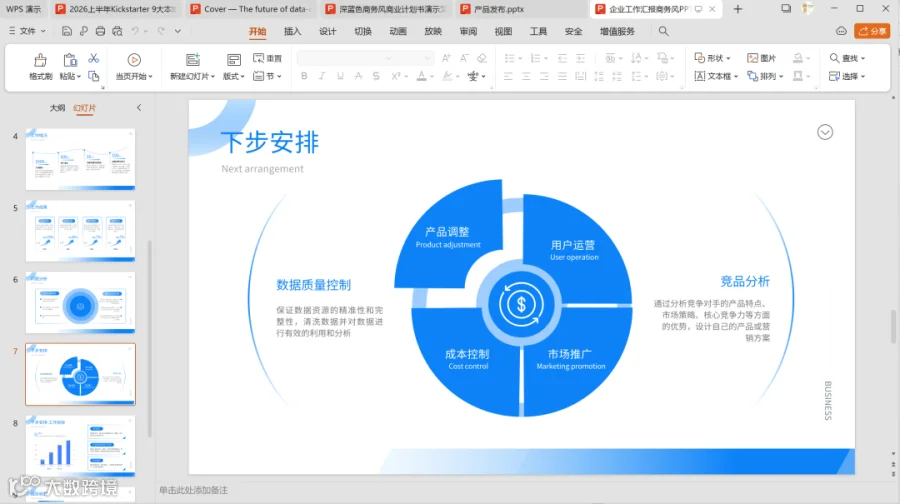Click the Print Preview icon
Viewport: 900px width, 504px height.
click(x=117, y=31)
